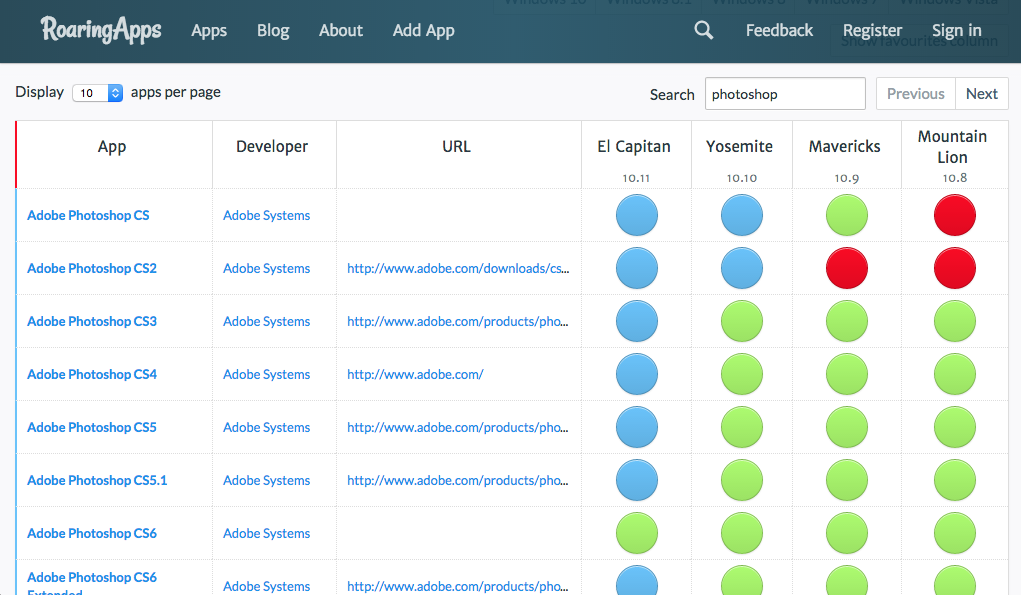Open the apps per page dropdown
The image size is (1021, 595).
[x=98, y=93]
